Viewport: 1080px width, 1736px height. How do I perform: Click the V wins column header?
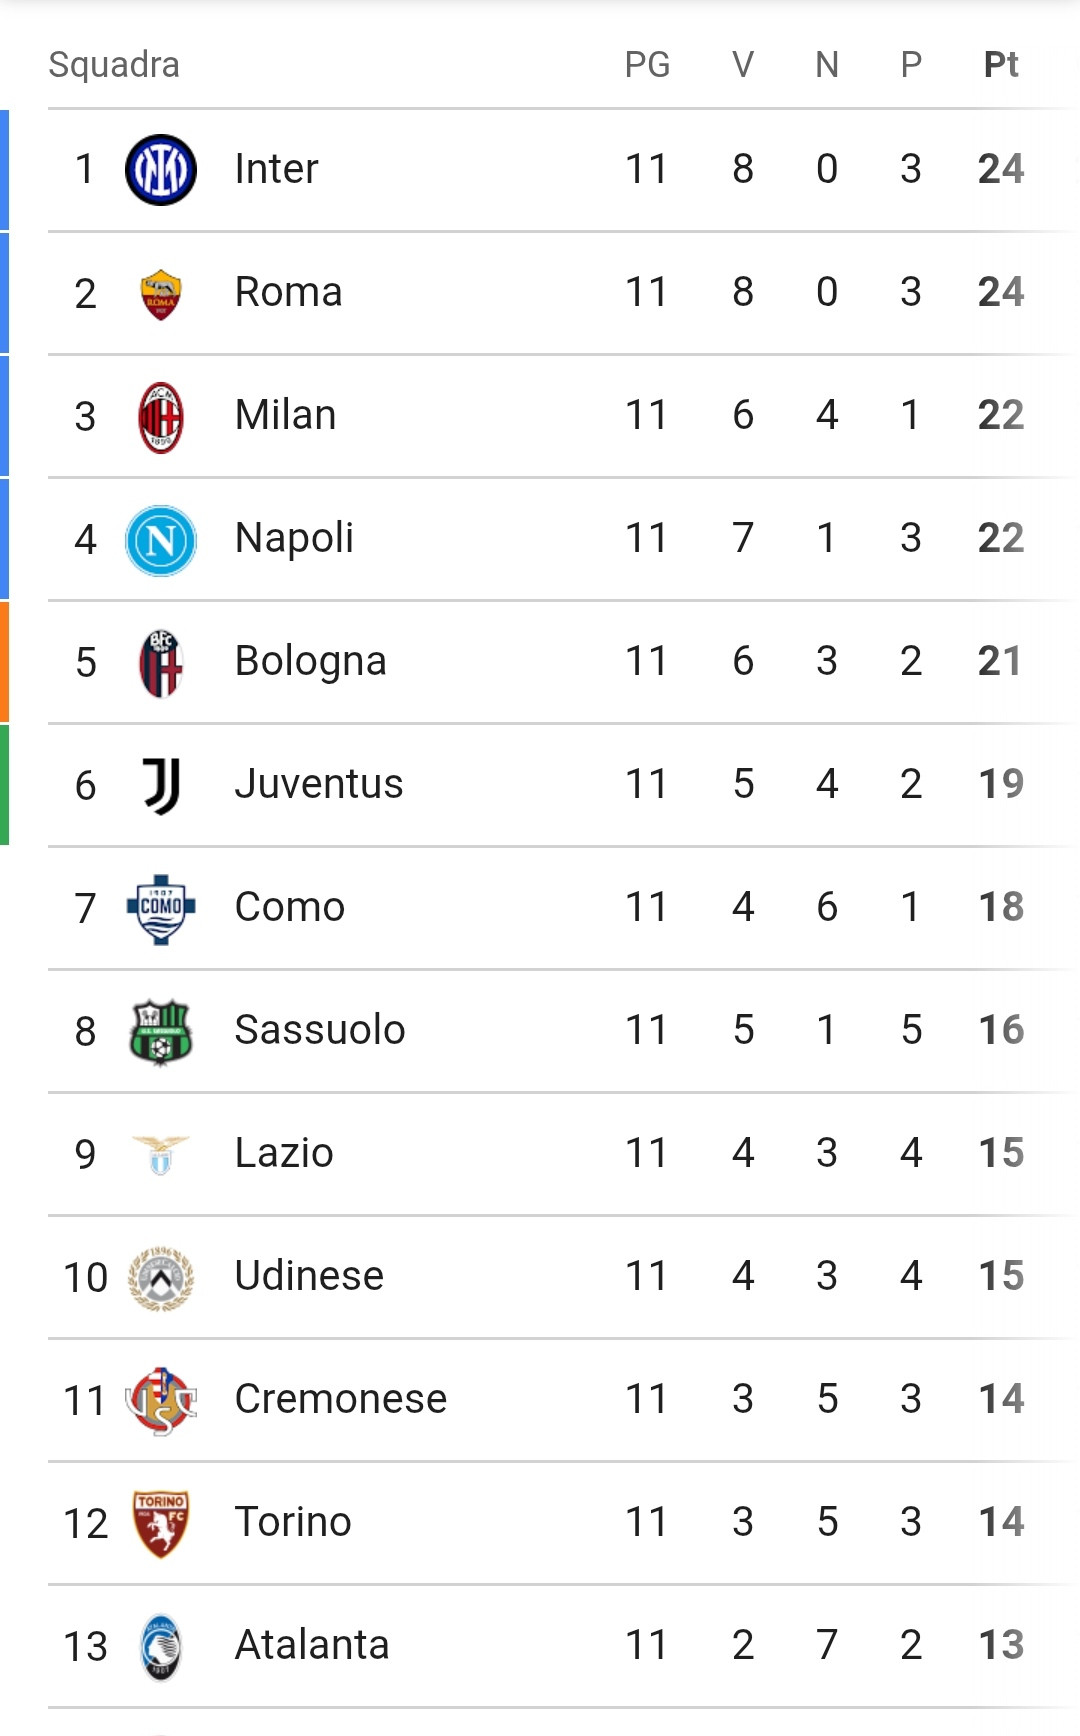742,65
